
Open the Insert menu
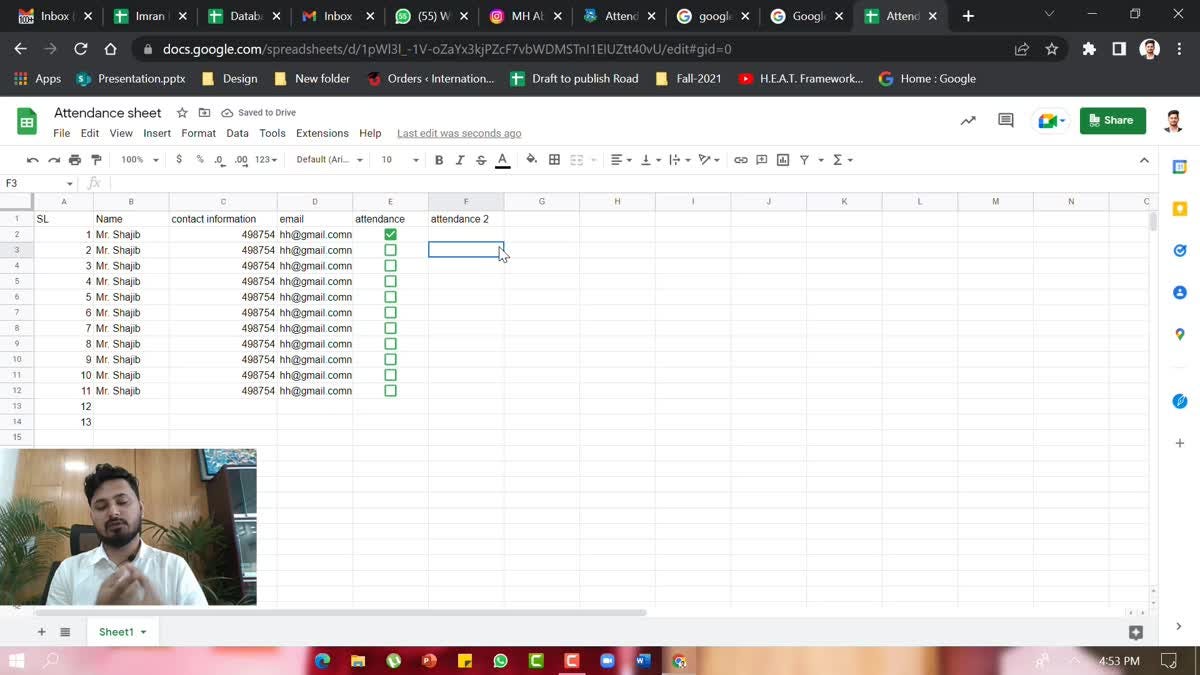157,133
